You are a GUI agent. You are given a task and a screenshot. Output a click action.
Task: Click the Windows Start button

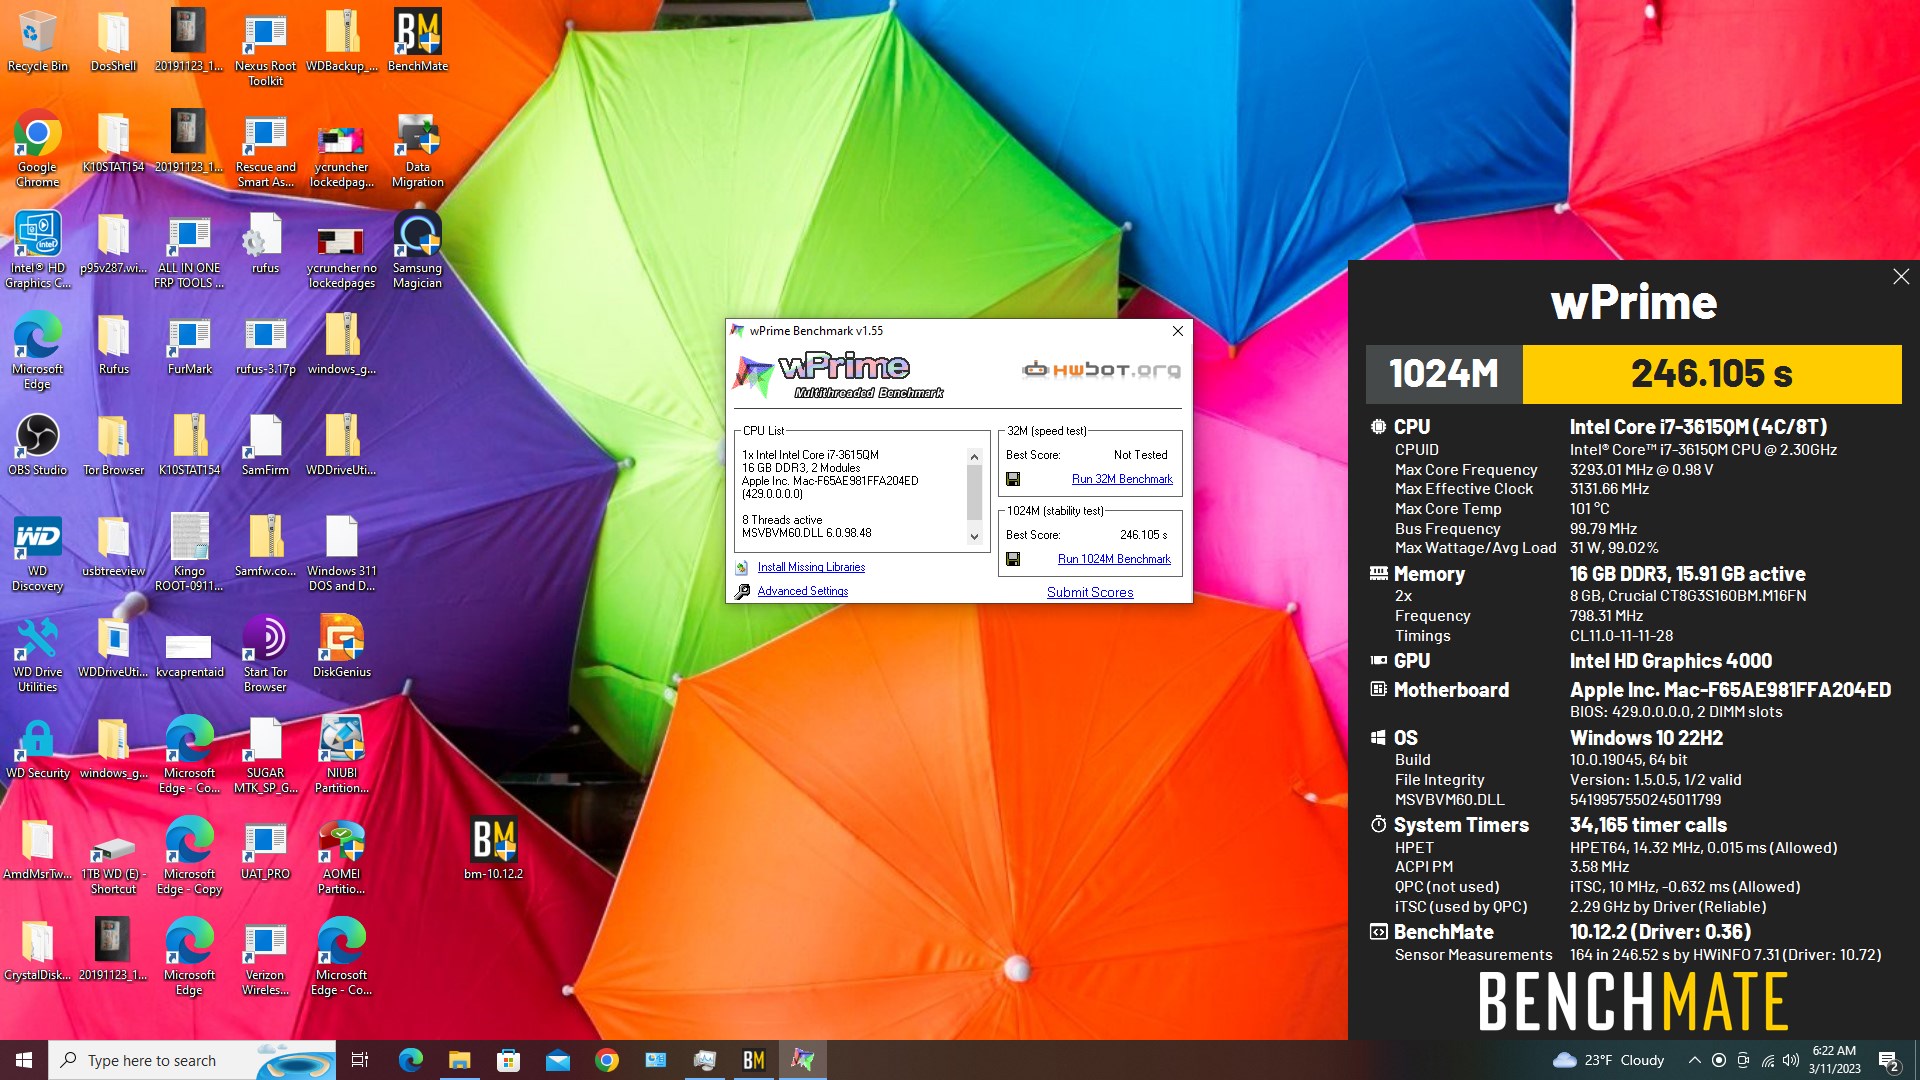(x=24, y=1060)
